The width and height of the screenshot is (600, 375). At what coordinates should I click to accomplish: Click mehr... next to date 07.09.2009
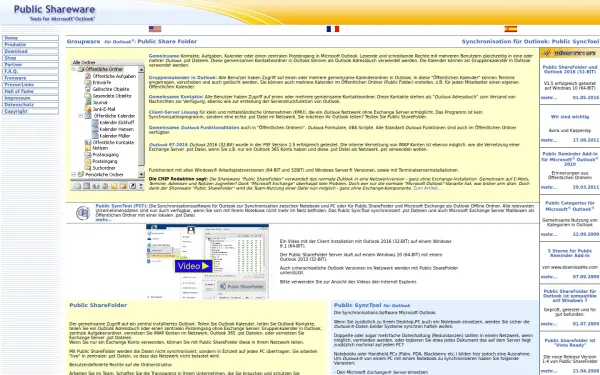pos(549,277)
